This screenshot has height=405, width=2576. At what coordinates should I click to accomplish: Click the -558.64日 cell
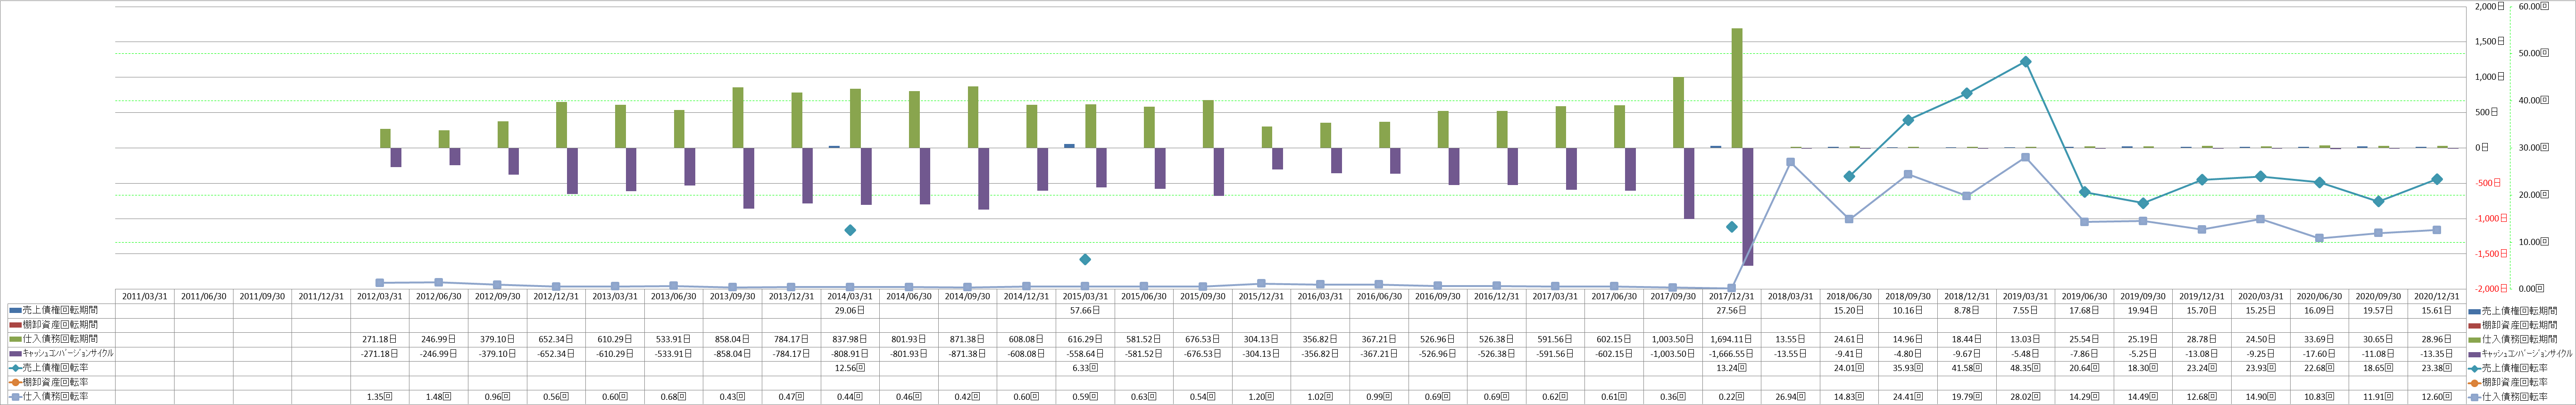pos(1085,354)
